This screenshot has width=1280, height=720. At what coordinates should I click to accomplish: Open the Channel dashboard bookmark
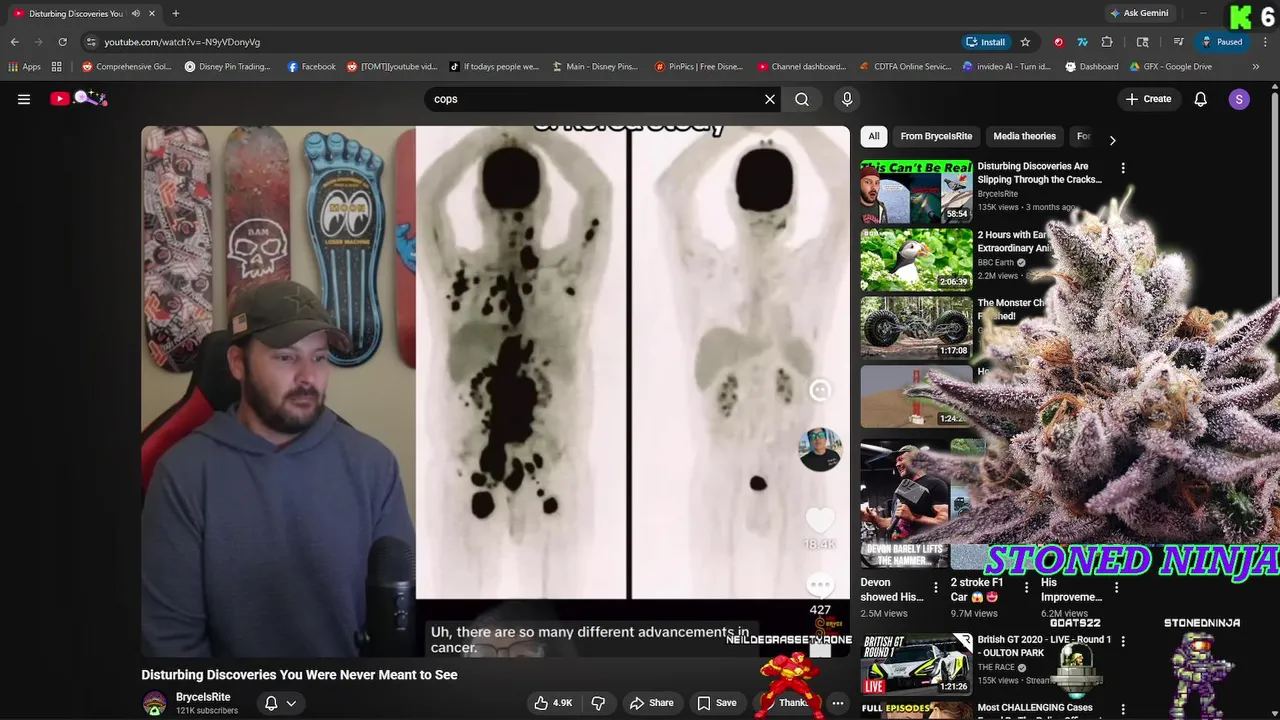(802, 67)
